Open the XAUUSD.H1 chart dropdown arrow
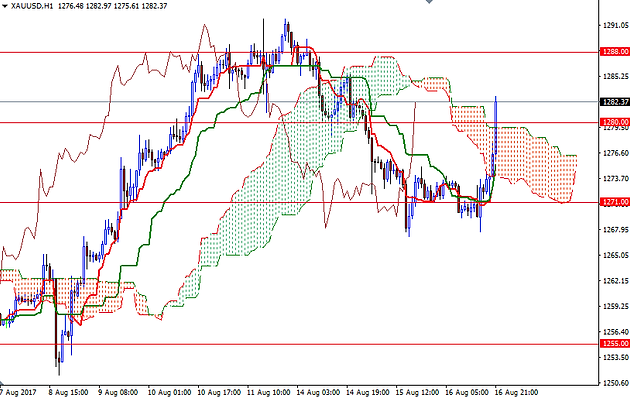Screen dimensions: 630x398 5,6
